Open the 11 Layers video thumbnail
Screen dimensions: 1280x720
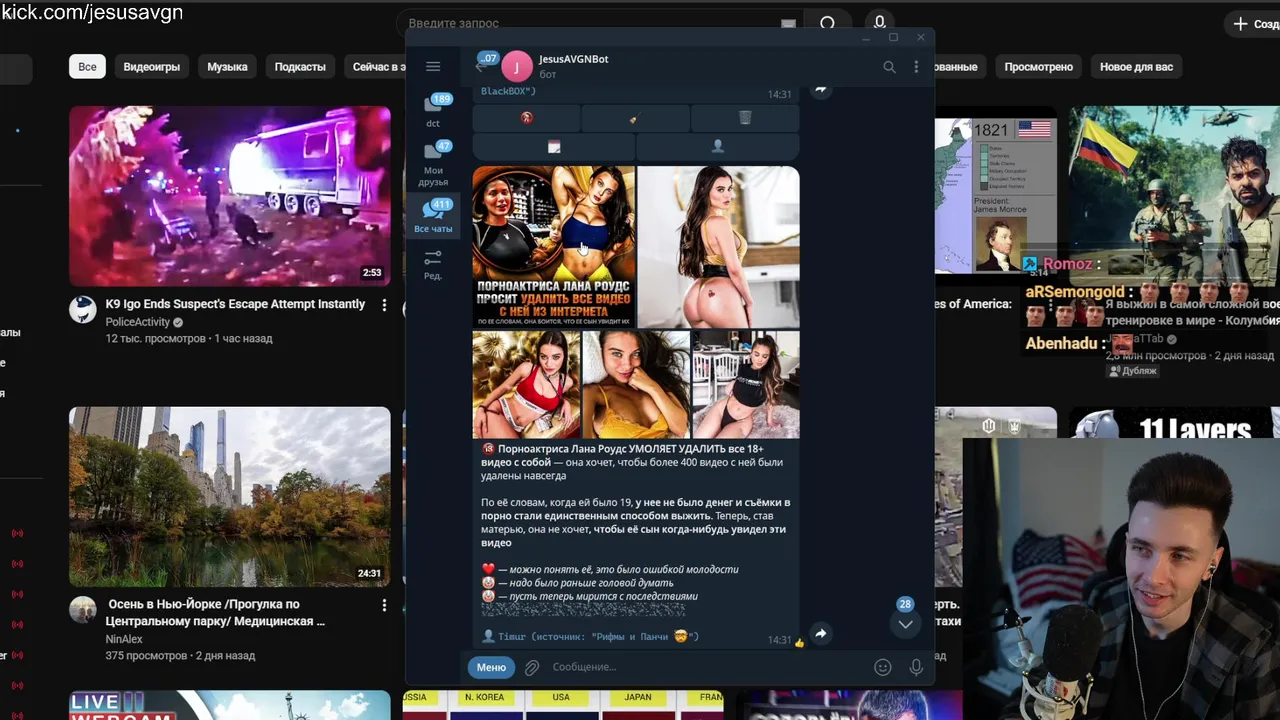[x=1174, y=422]
